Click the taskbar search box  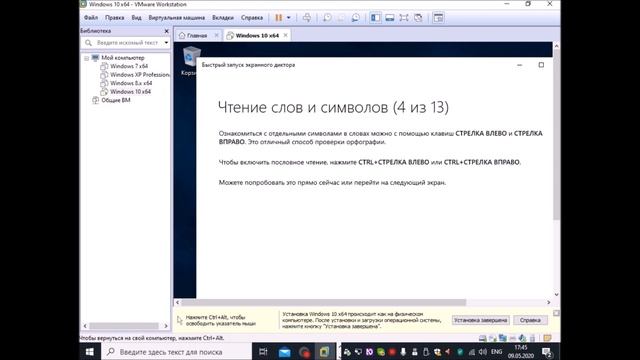coord(176,352)
